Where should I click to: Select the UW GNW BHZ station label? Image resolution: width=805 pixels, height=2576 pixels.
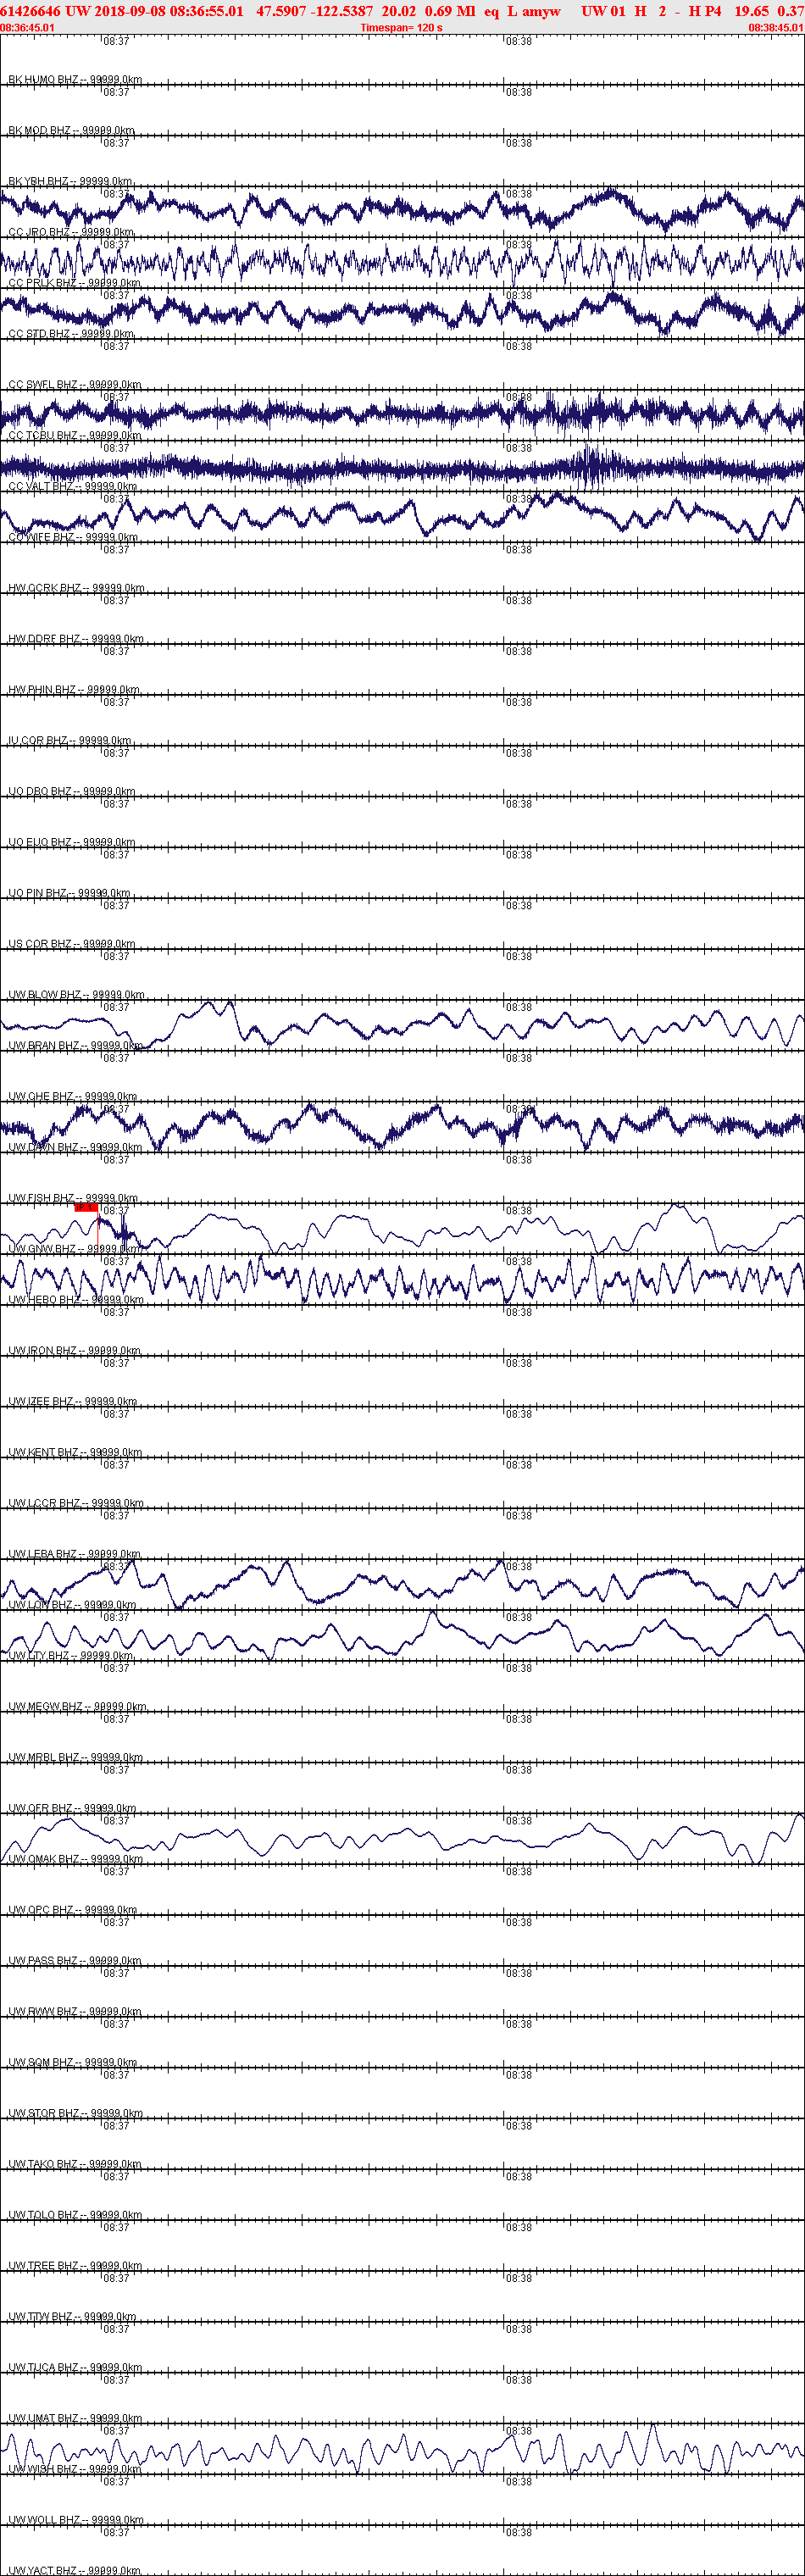(73, 1250)
